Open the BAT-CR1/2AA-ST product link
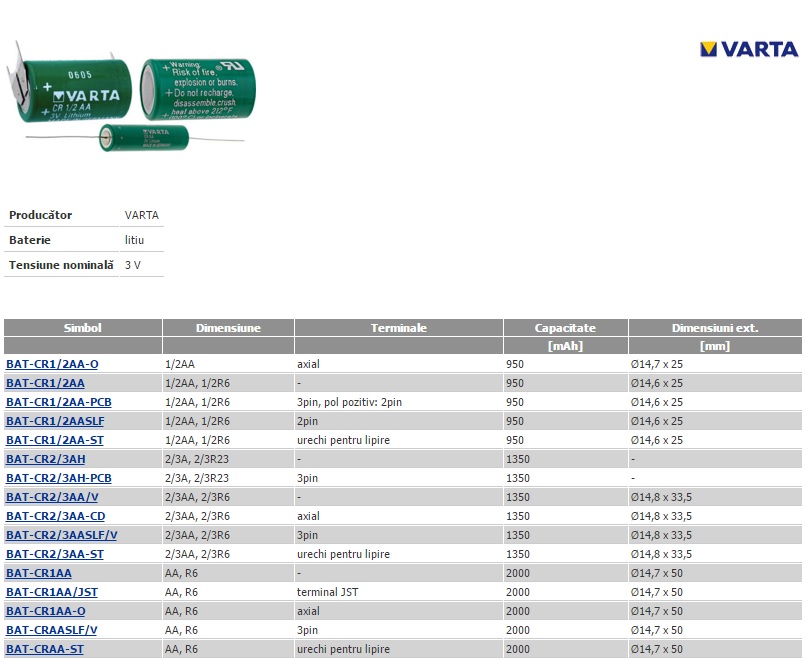 coord(55,441)
